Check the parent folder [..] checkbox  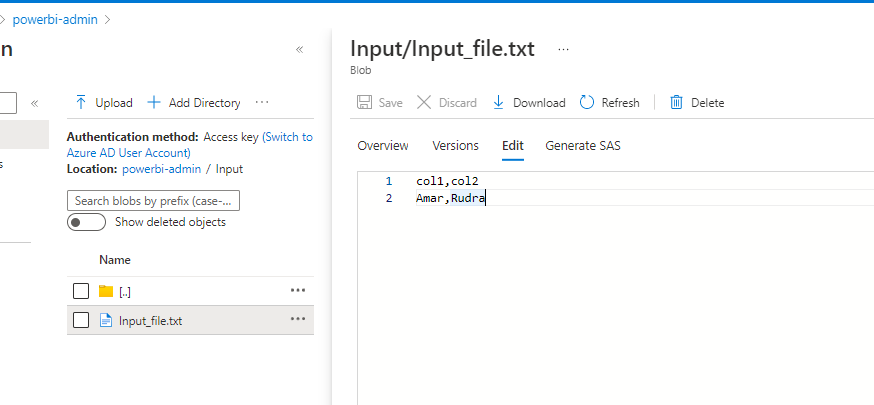[x=81, y=291]
